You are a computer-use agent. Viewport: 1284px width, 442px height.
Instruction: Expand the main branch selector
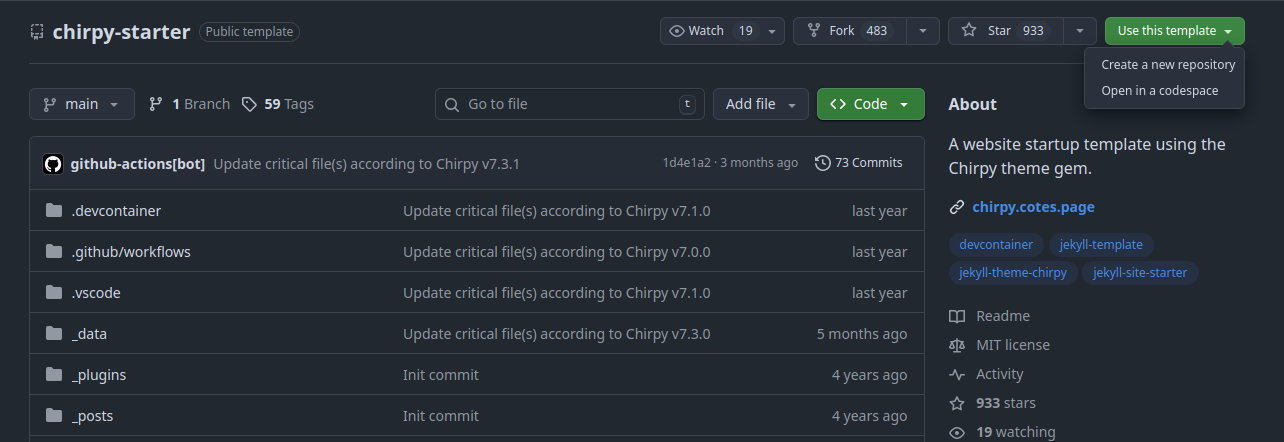pyautogui.click(x=82, y=104)
